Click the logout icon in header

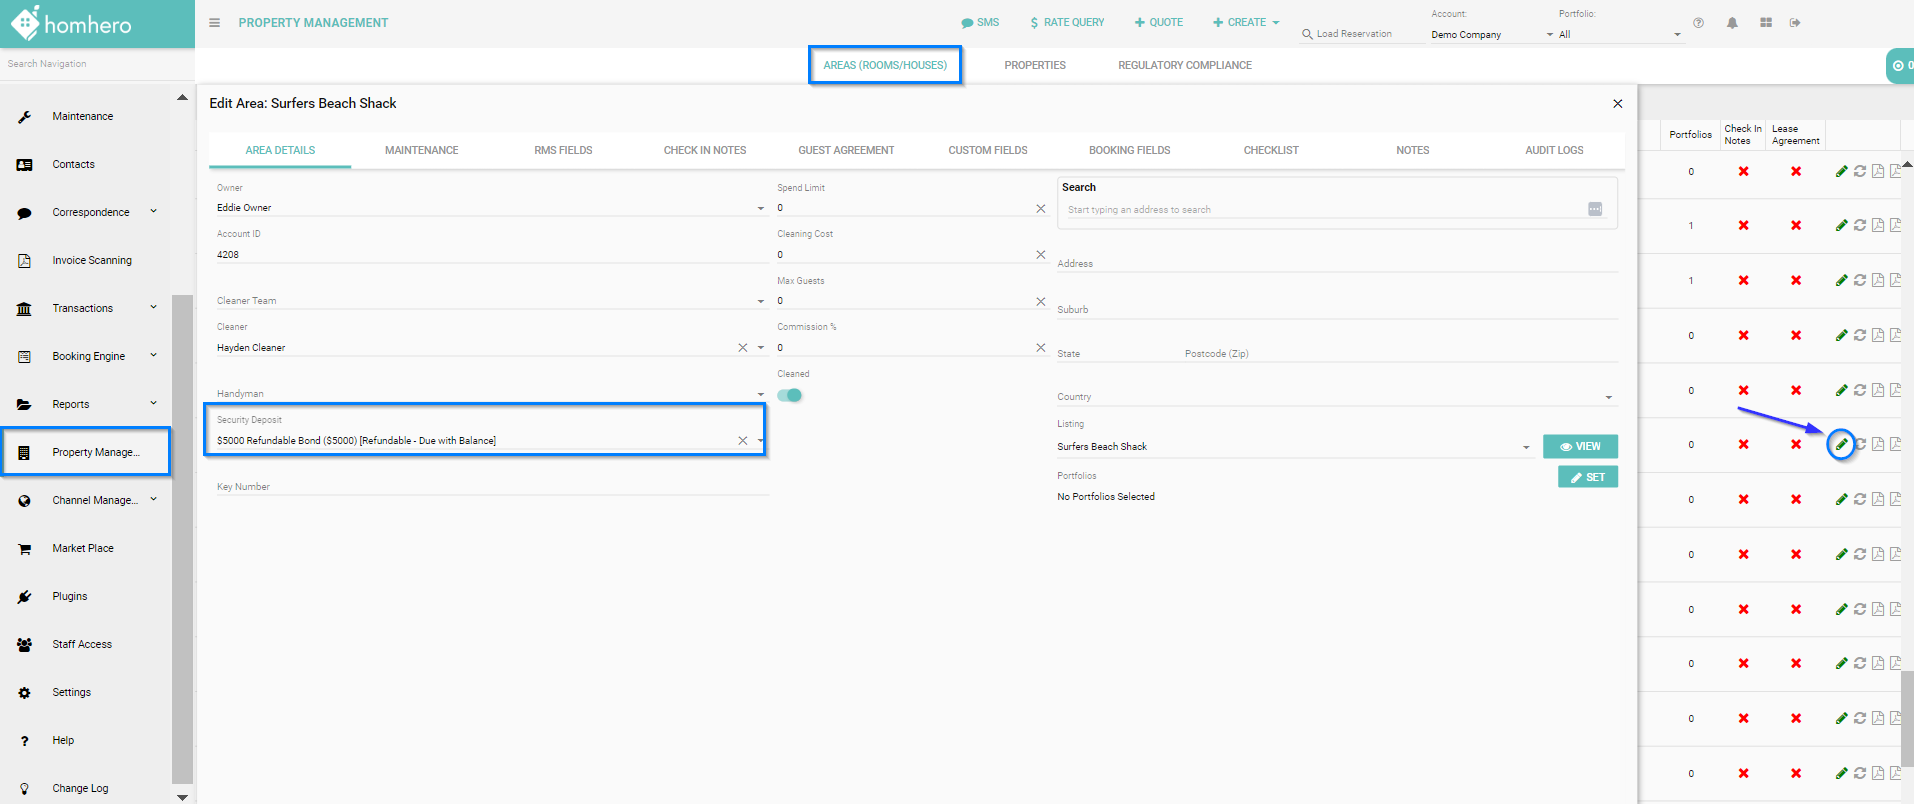pyautogui.click(x=1795, y=23)
